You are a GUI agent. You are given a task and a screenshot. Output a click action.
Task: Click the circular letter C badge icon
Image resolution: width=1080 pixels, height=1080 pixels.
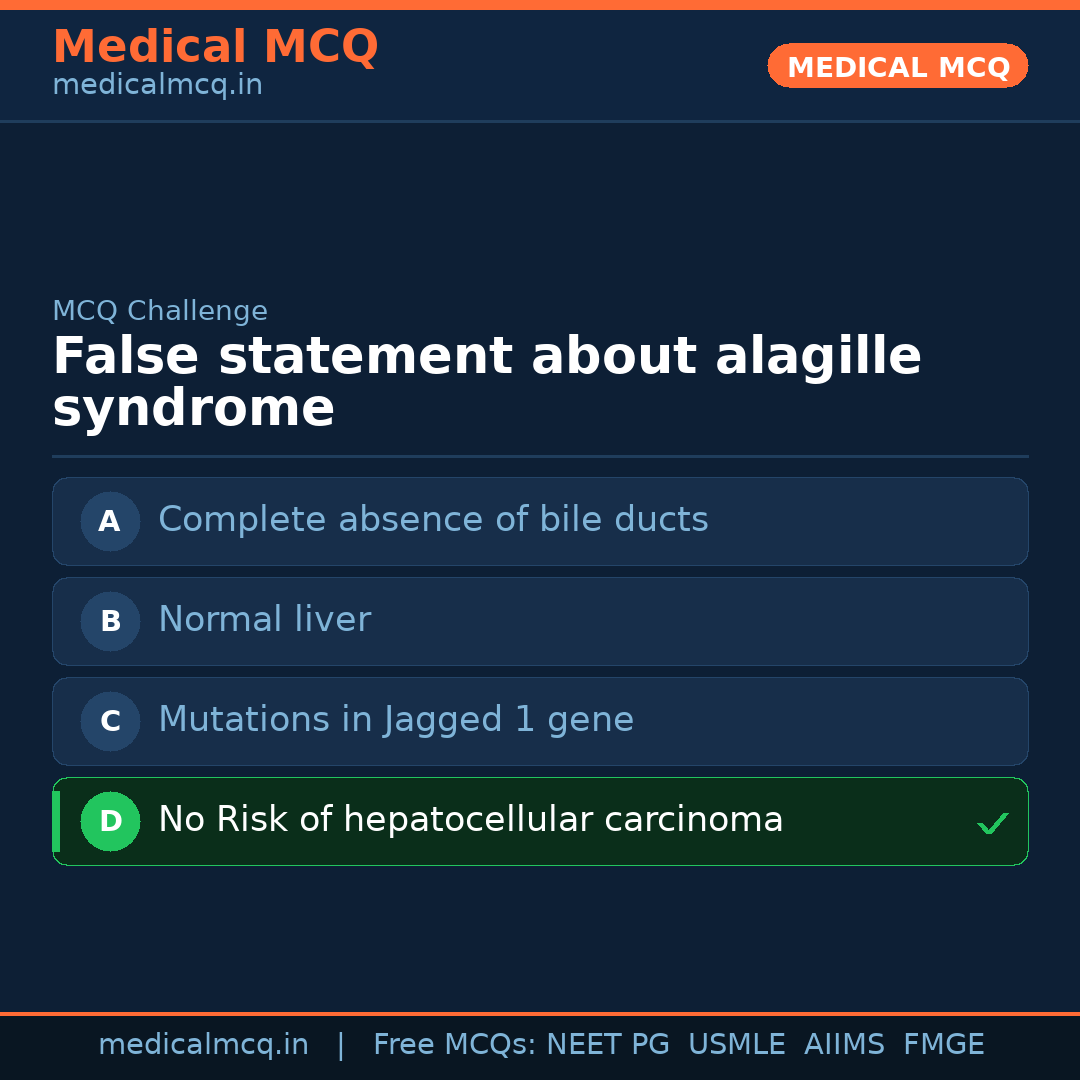tap(110, 721)
